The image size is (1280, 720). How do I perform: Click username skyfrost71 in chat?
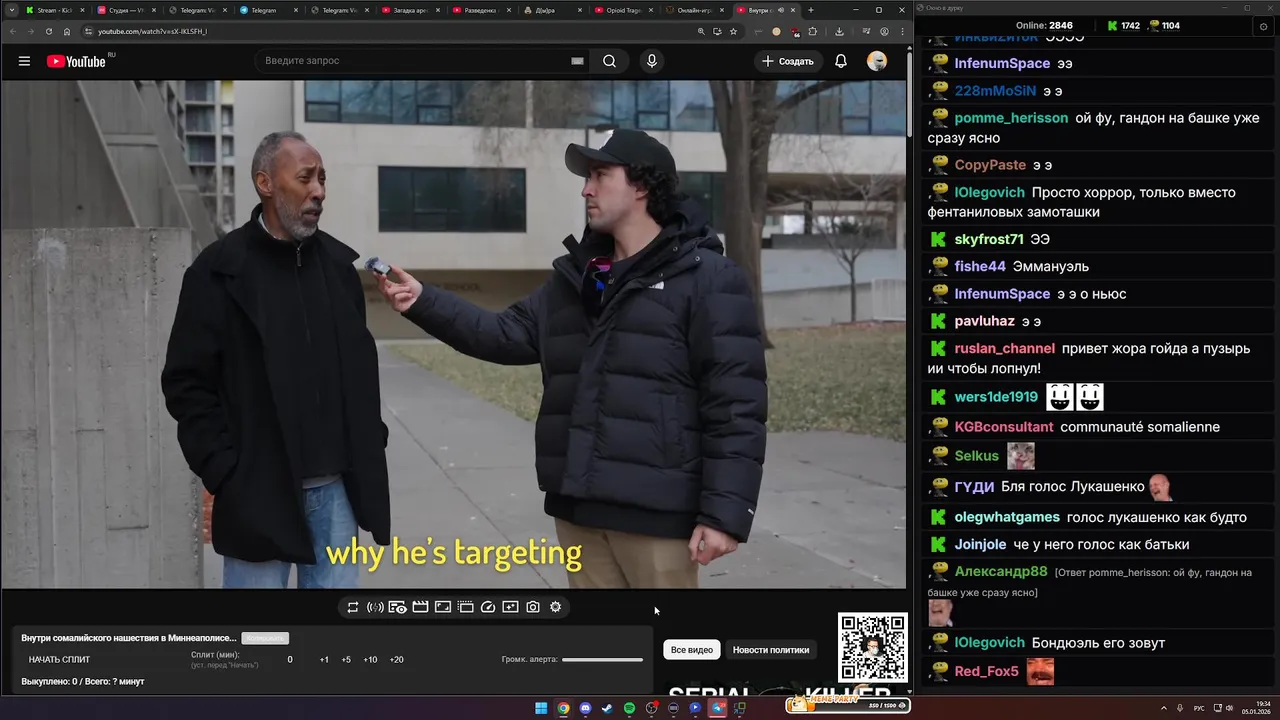tap(989, 240)
